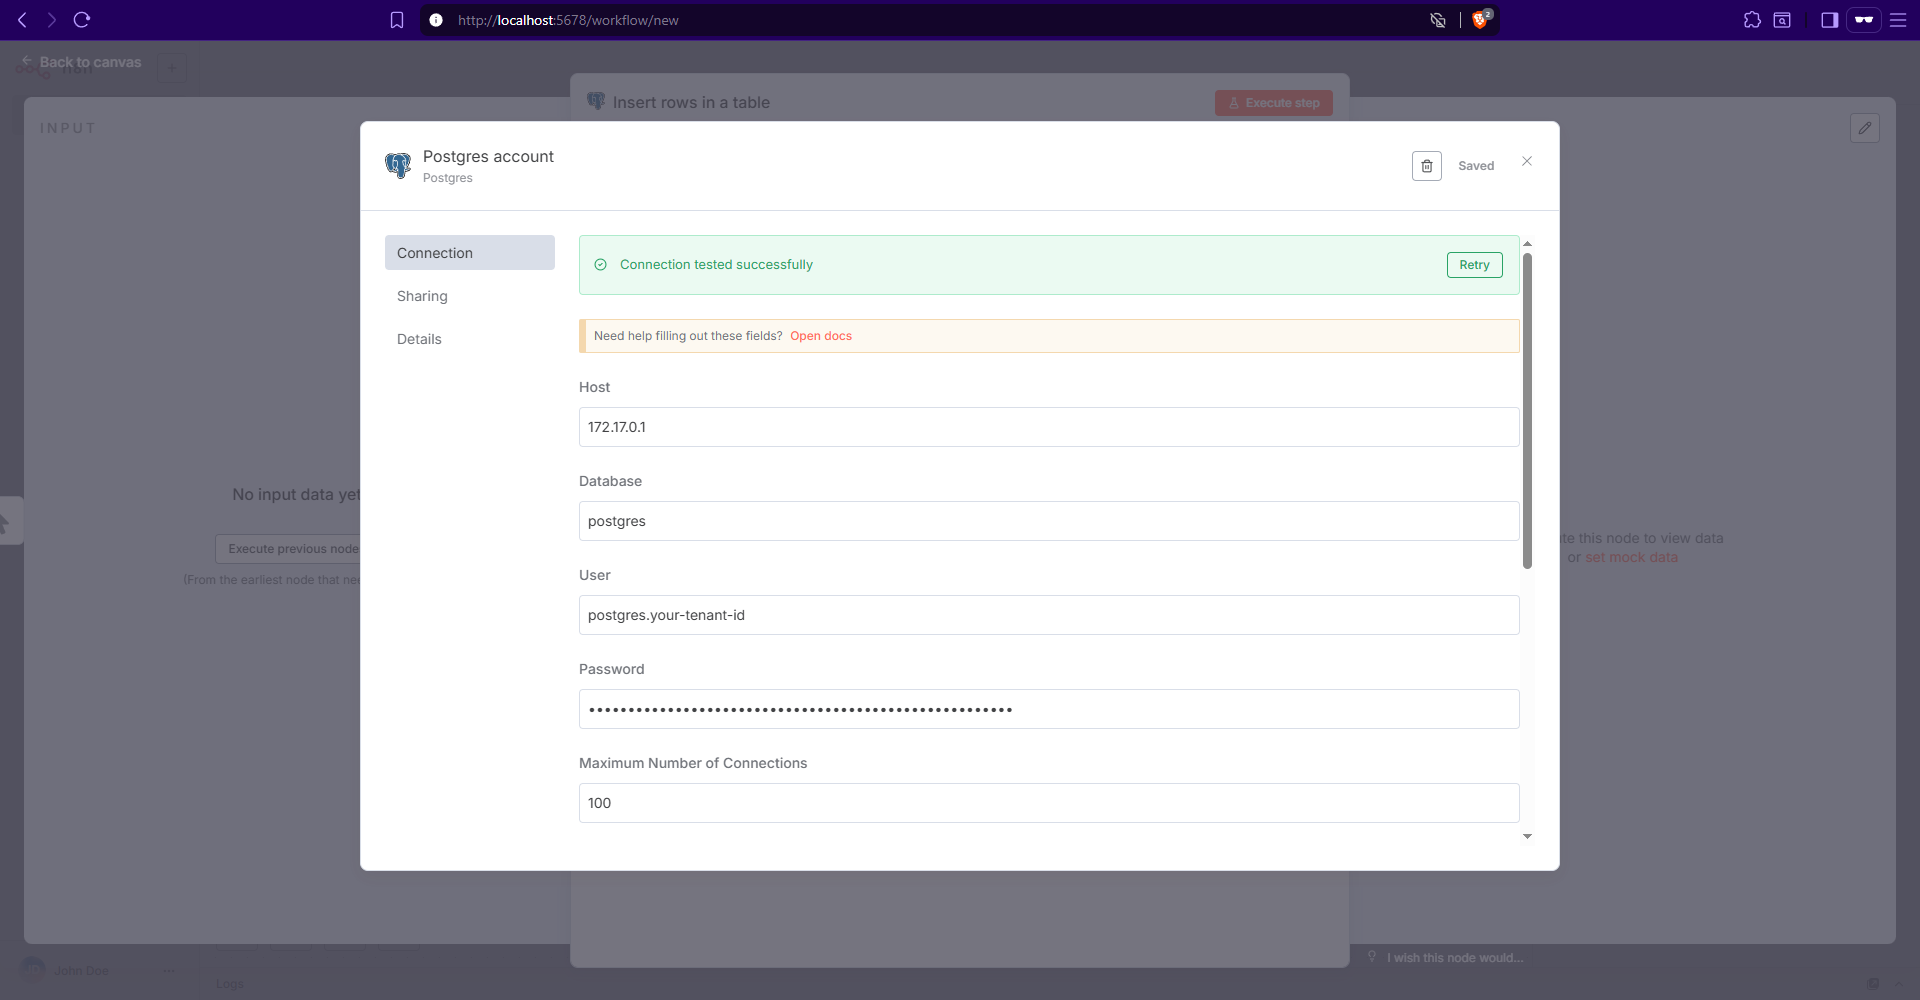This screenshot has width=1920, height=1000.
Task: Reload the page with the refresh icon
Action: pyautogui.click(x=82, y=20)
